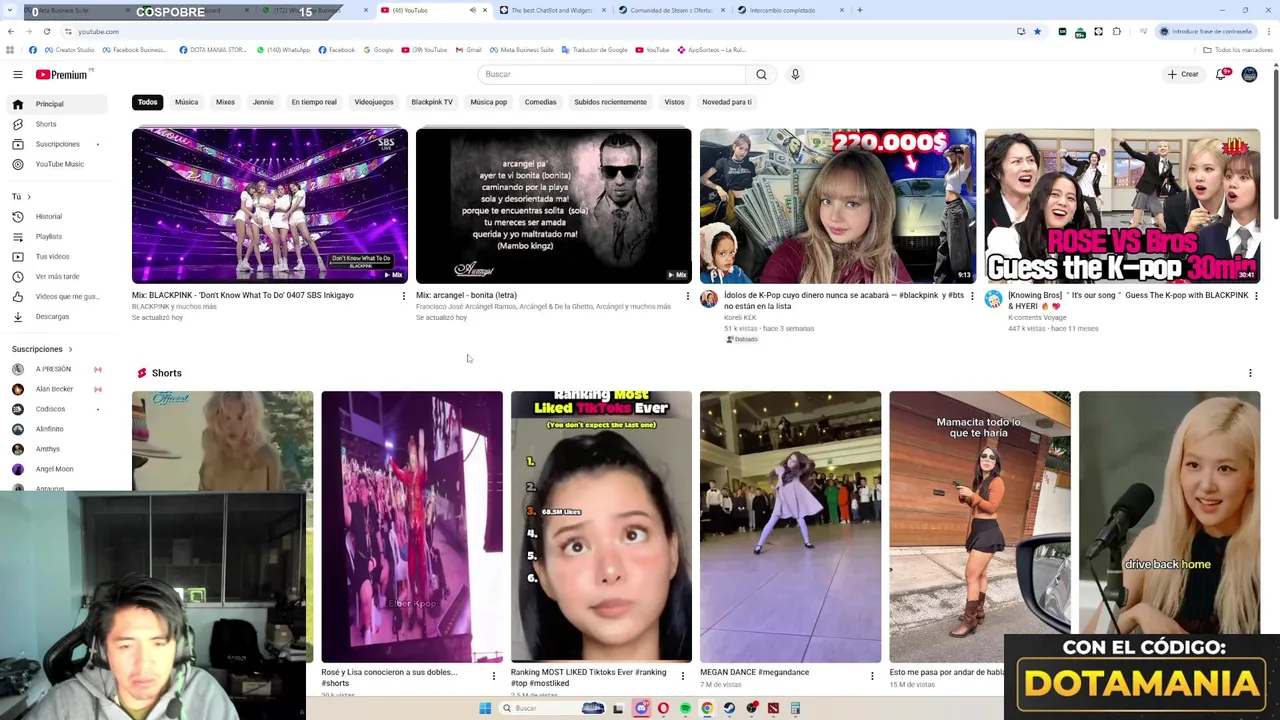Open options for Ranking MOST LIKED TikToks short
1280x720 pixels.
683,677
